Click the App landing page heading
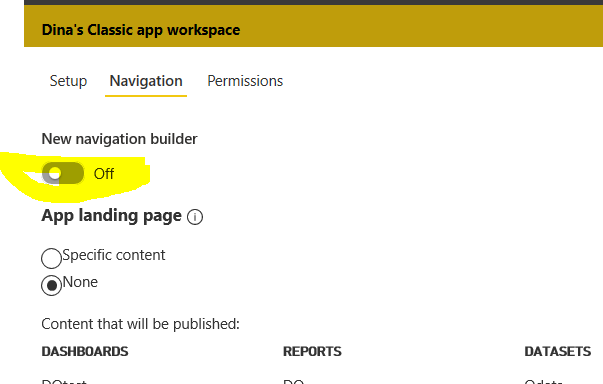 point(112,216)
